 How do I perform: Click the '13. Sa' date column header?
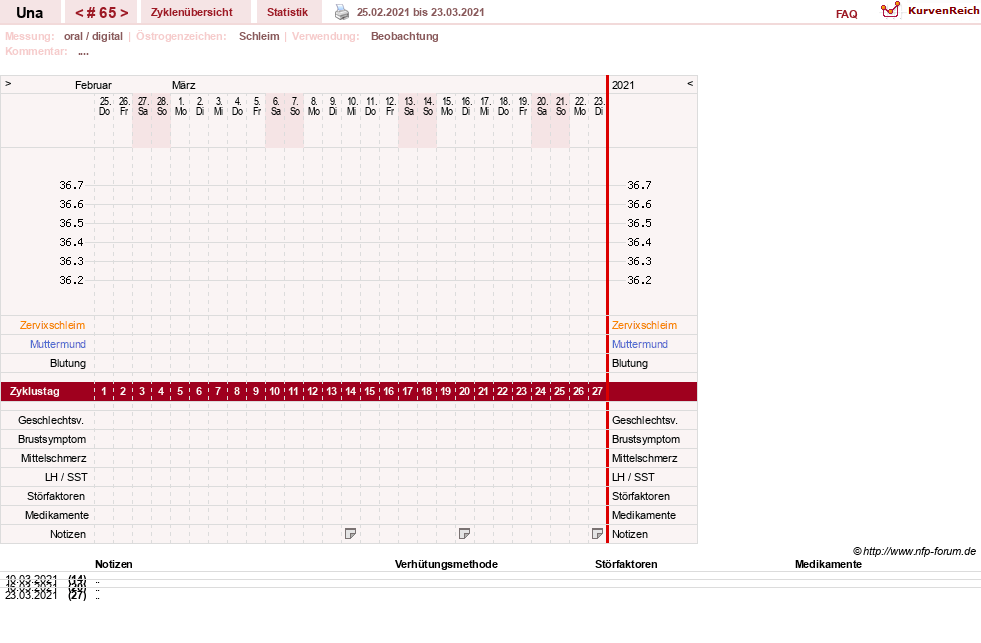click(409, 106)
